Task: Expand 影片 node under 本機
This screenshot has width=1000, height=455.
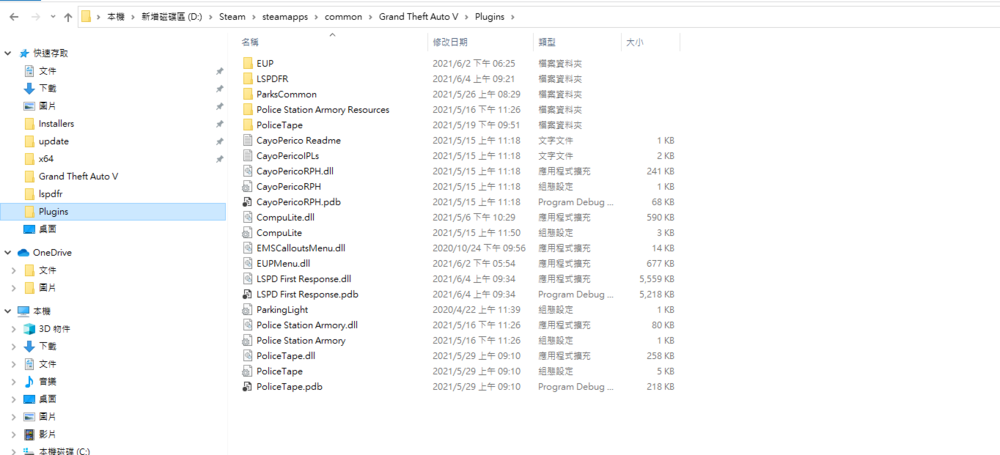Action: pos(14,435)
